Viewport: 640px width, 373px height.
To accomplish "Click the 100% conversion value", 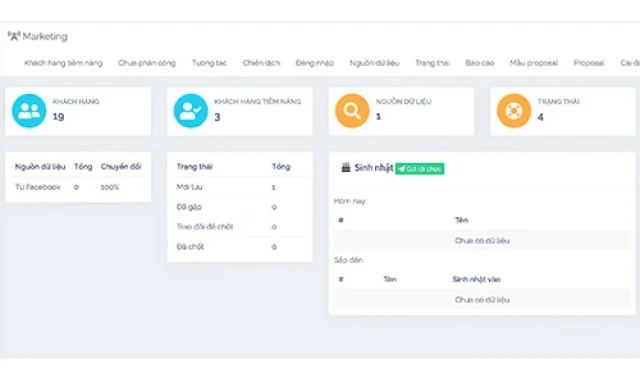I will [110, 187].
